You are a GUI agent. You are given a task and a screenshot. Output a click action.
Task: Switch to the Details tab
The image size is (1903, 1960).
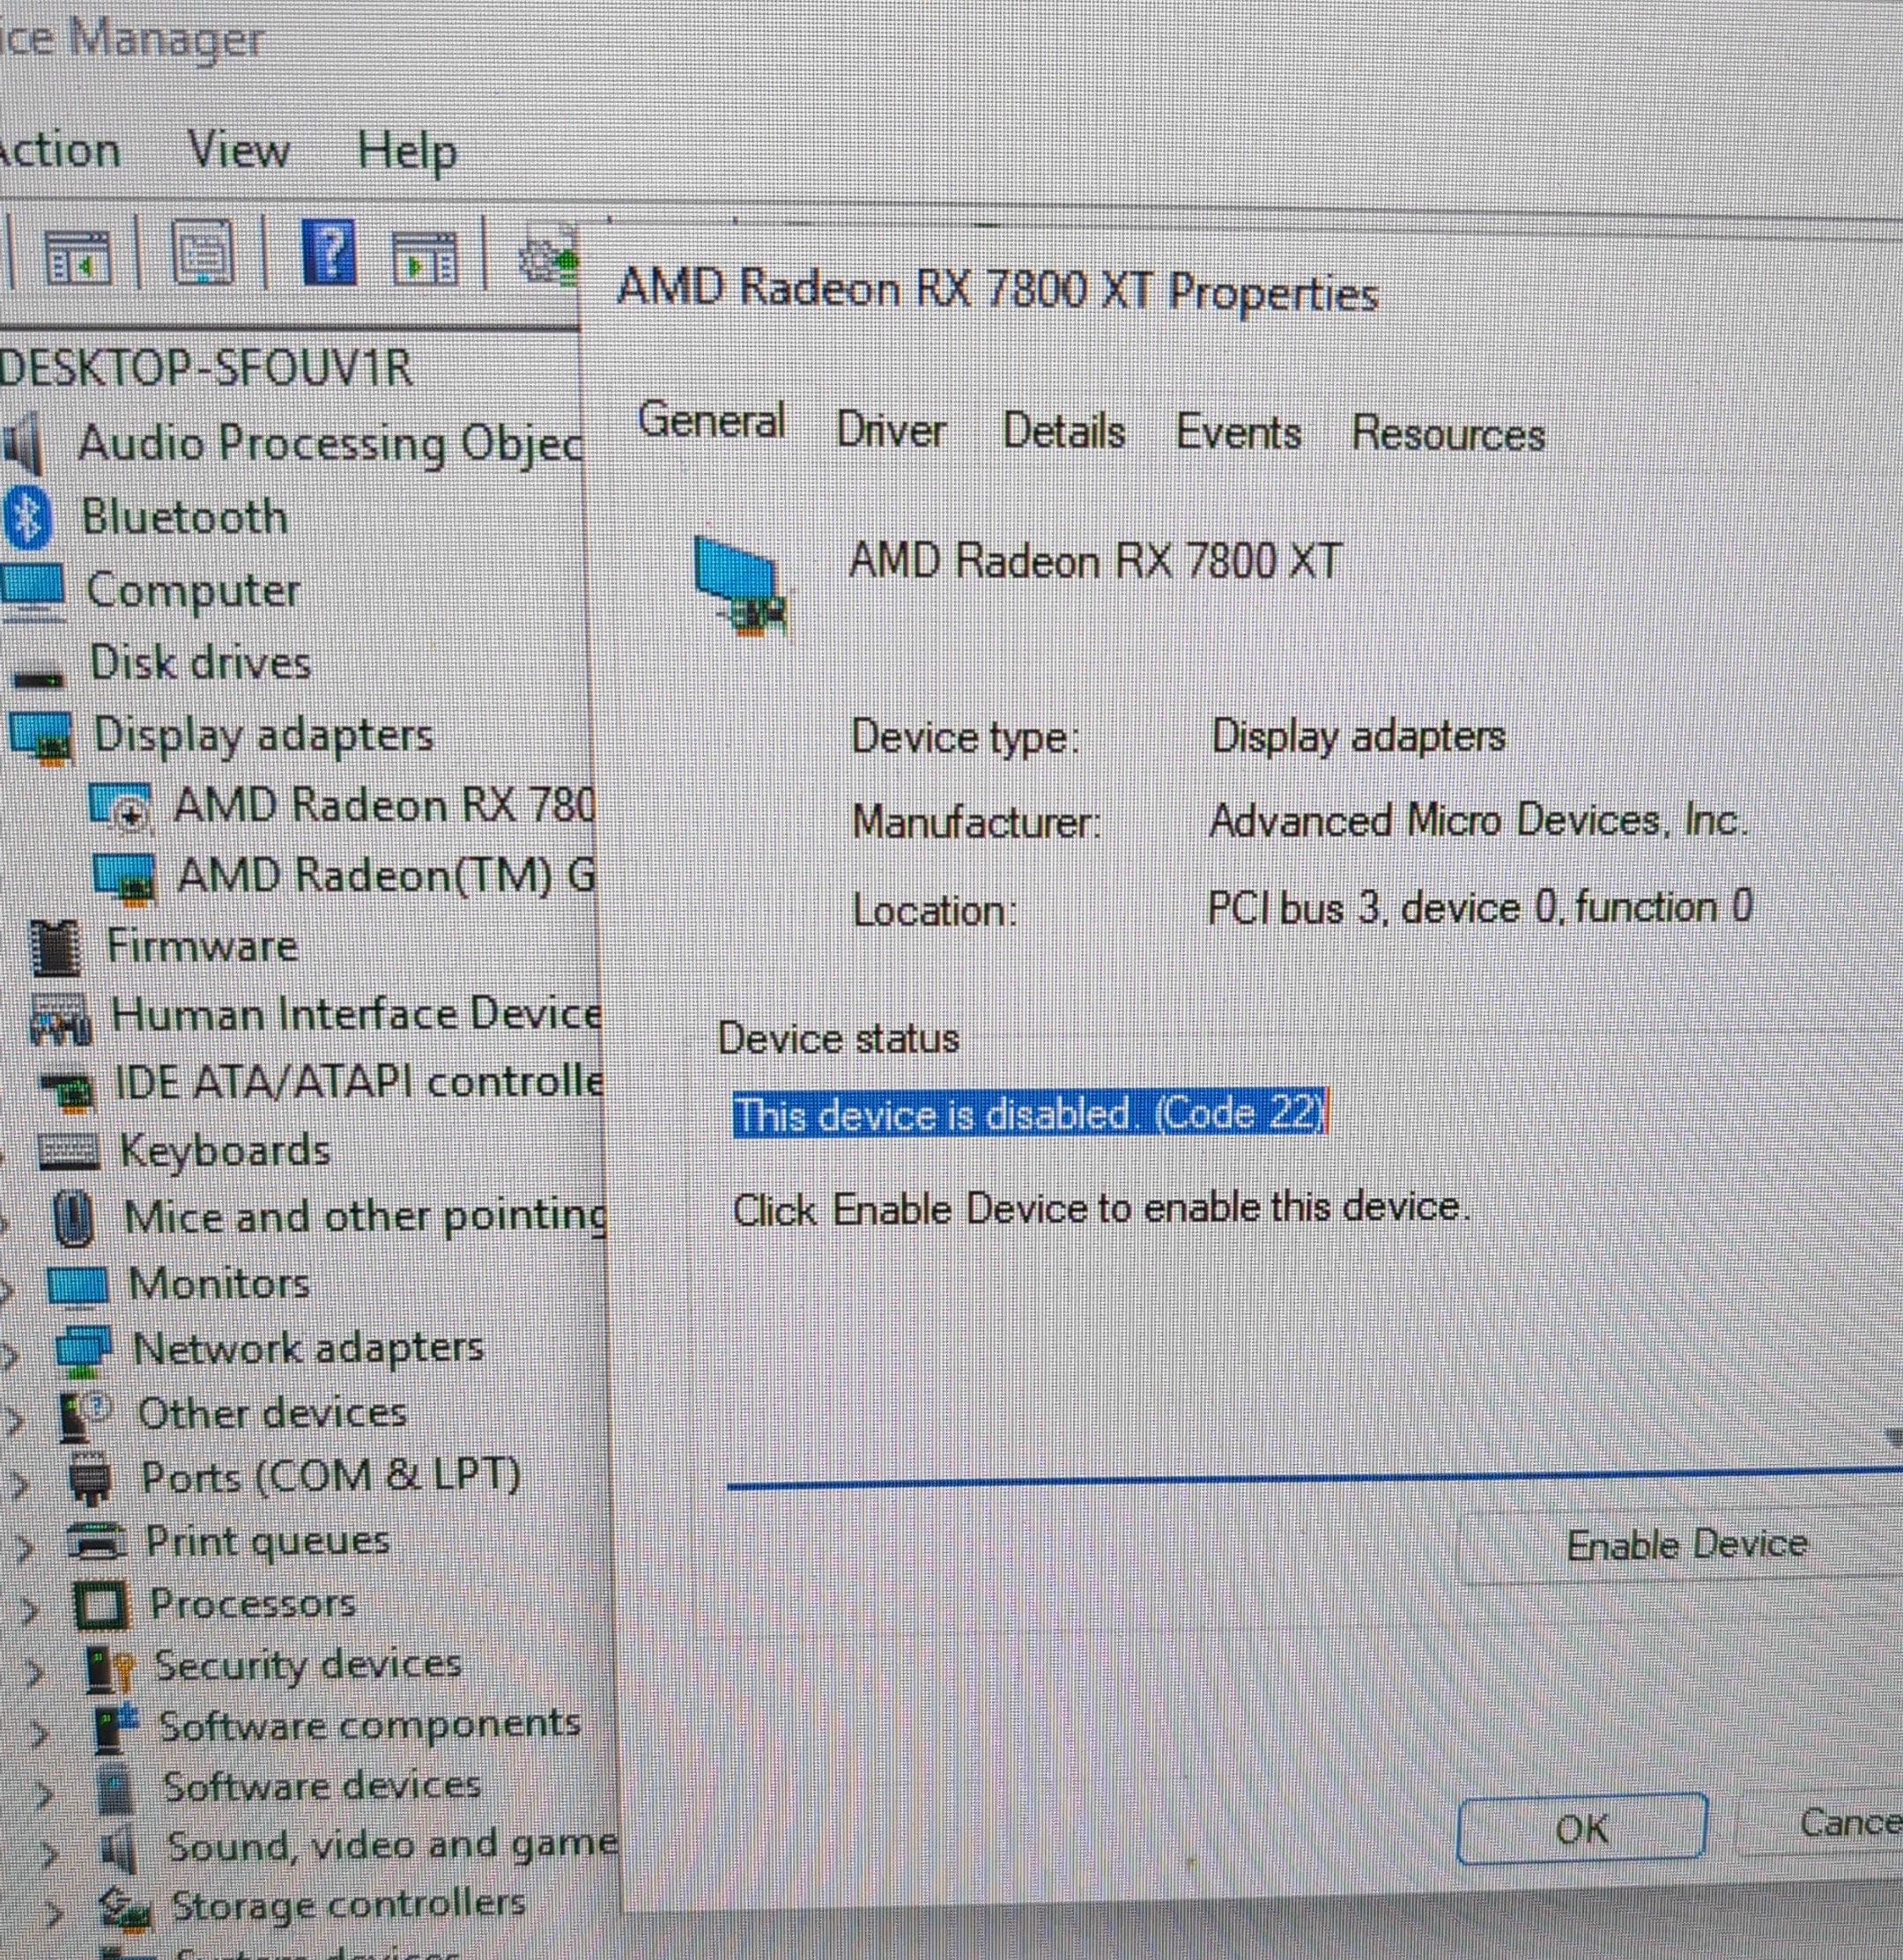click(1064, 431)
